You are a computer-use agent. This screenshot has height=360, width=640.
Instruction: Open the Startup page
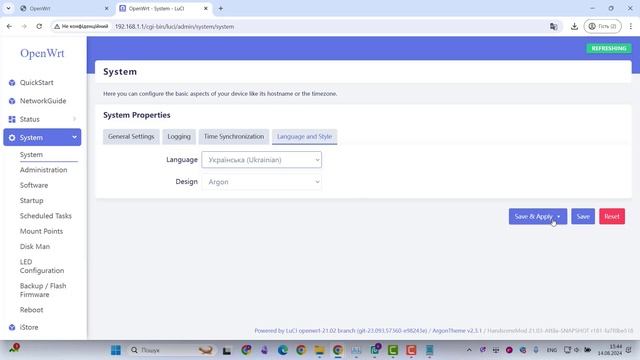click(31, 200)
